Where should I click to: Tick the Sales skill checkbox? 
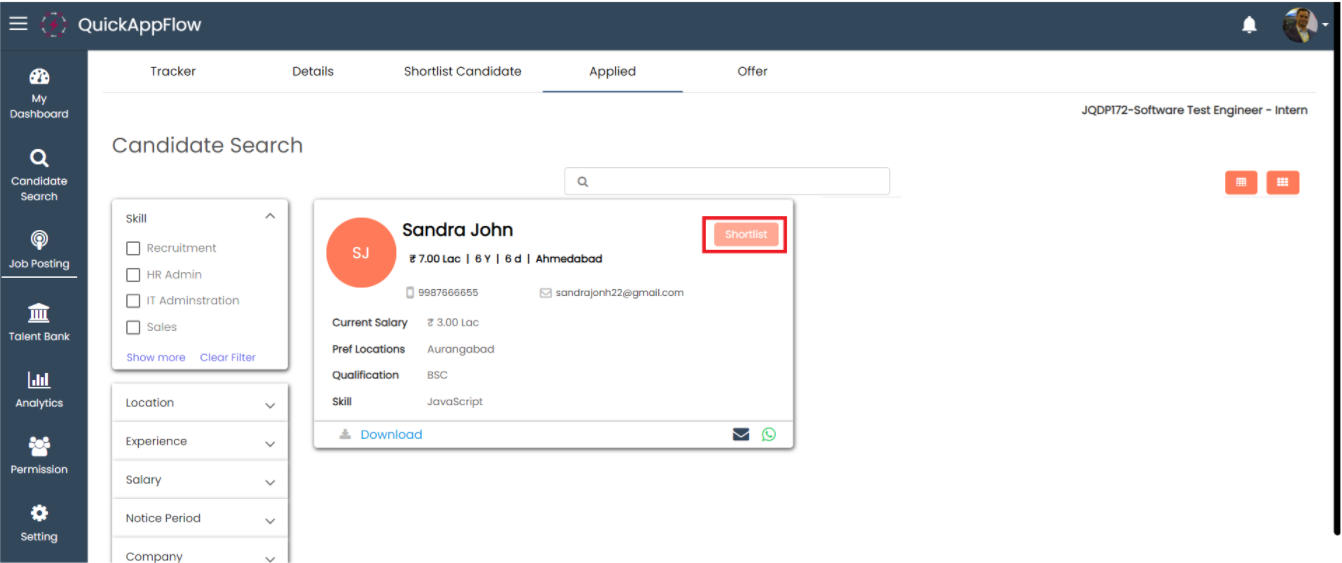tap(133, 327)
